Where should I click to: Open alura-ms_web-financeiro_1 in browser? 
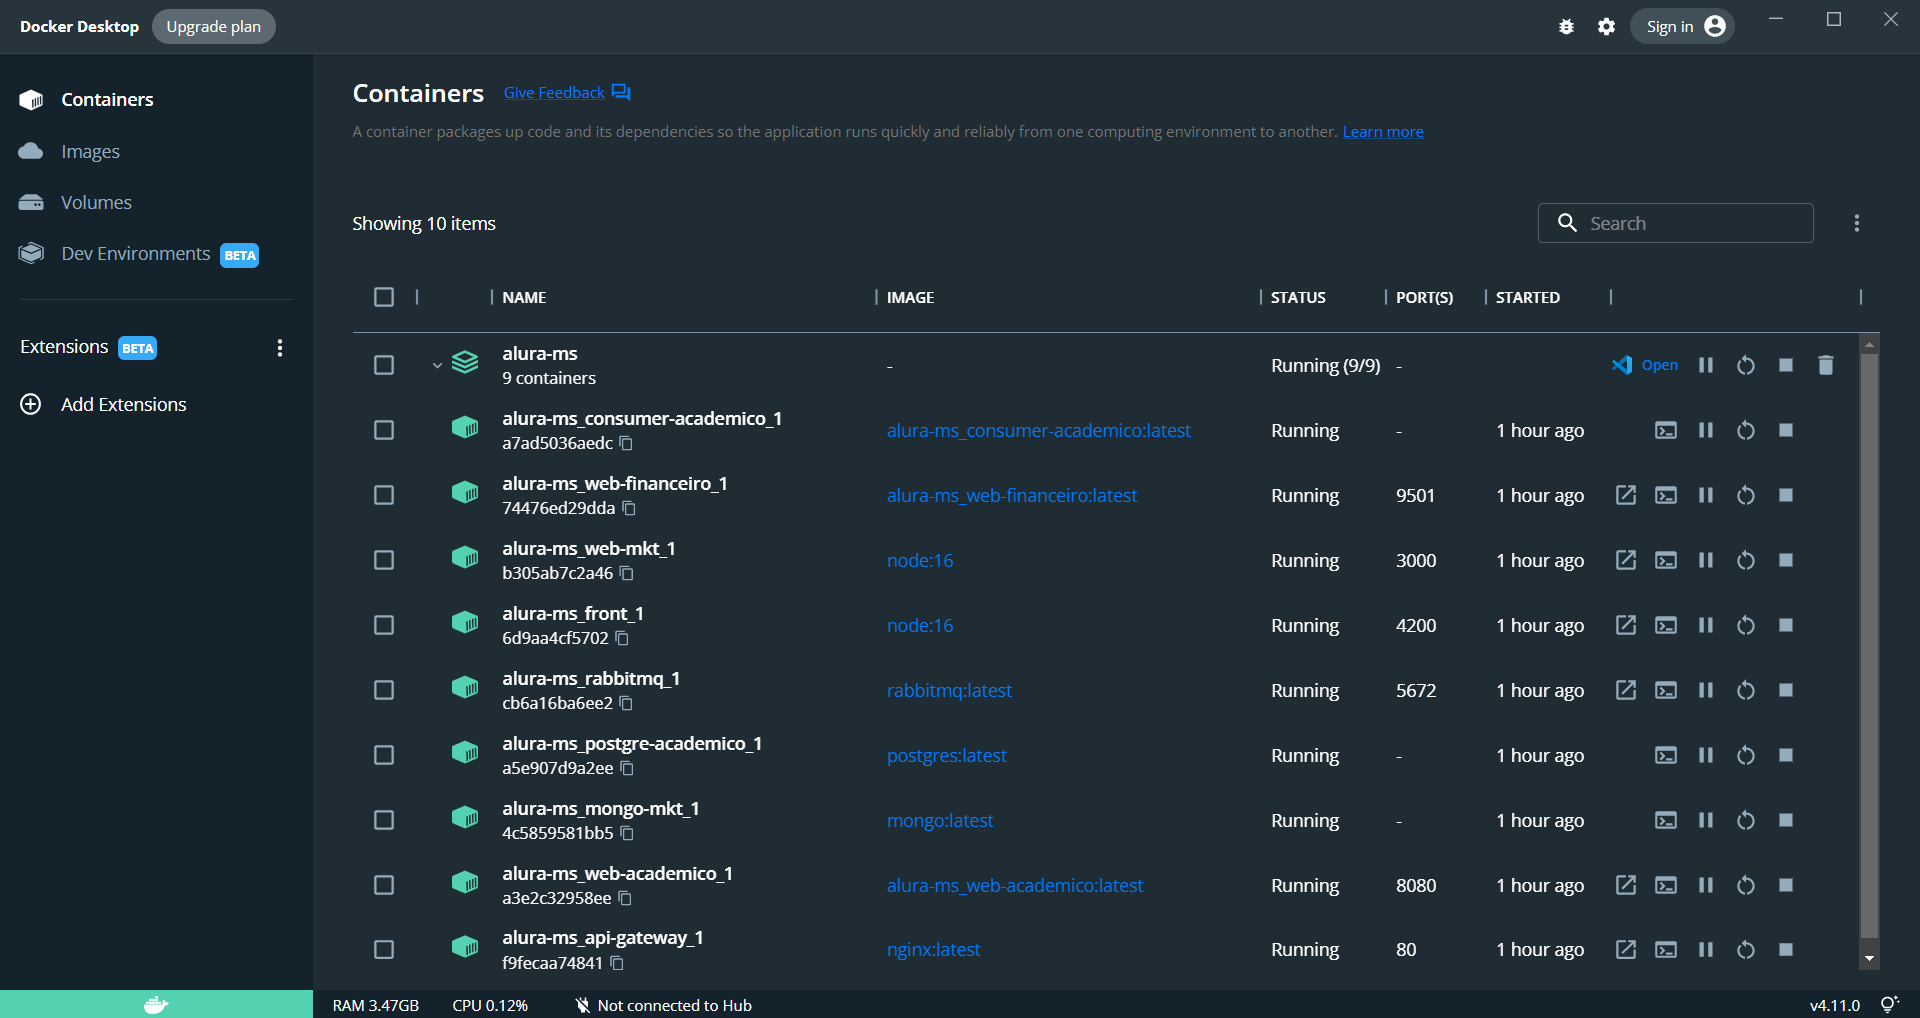1626,495
